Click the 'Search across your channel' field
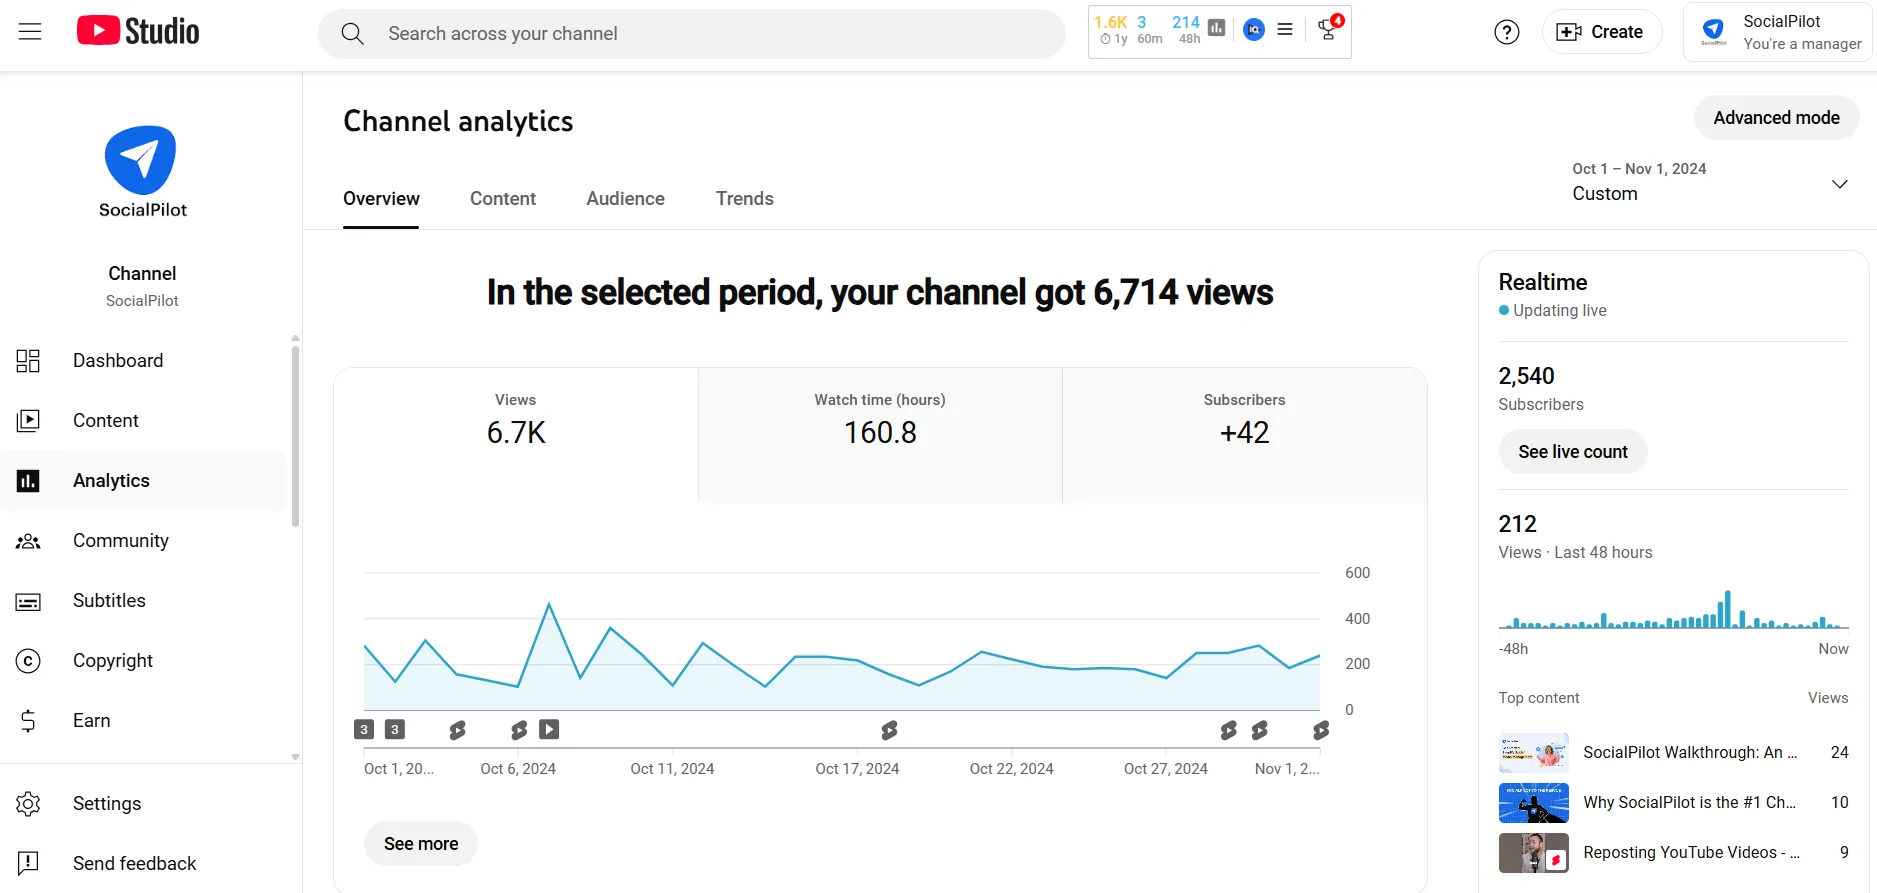 pos(692,34)
